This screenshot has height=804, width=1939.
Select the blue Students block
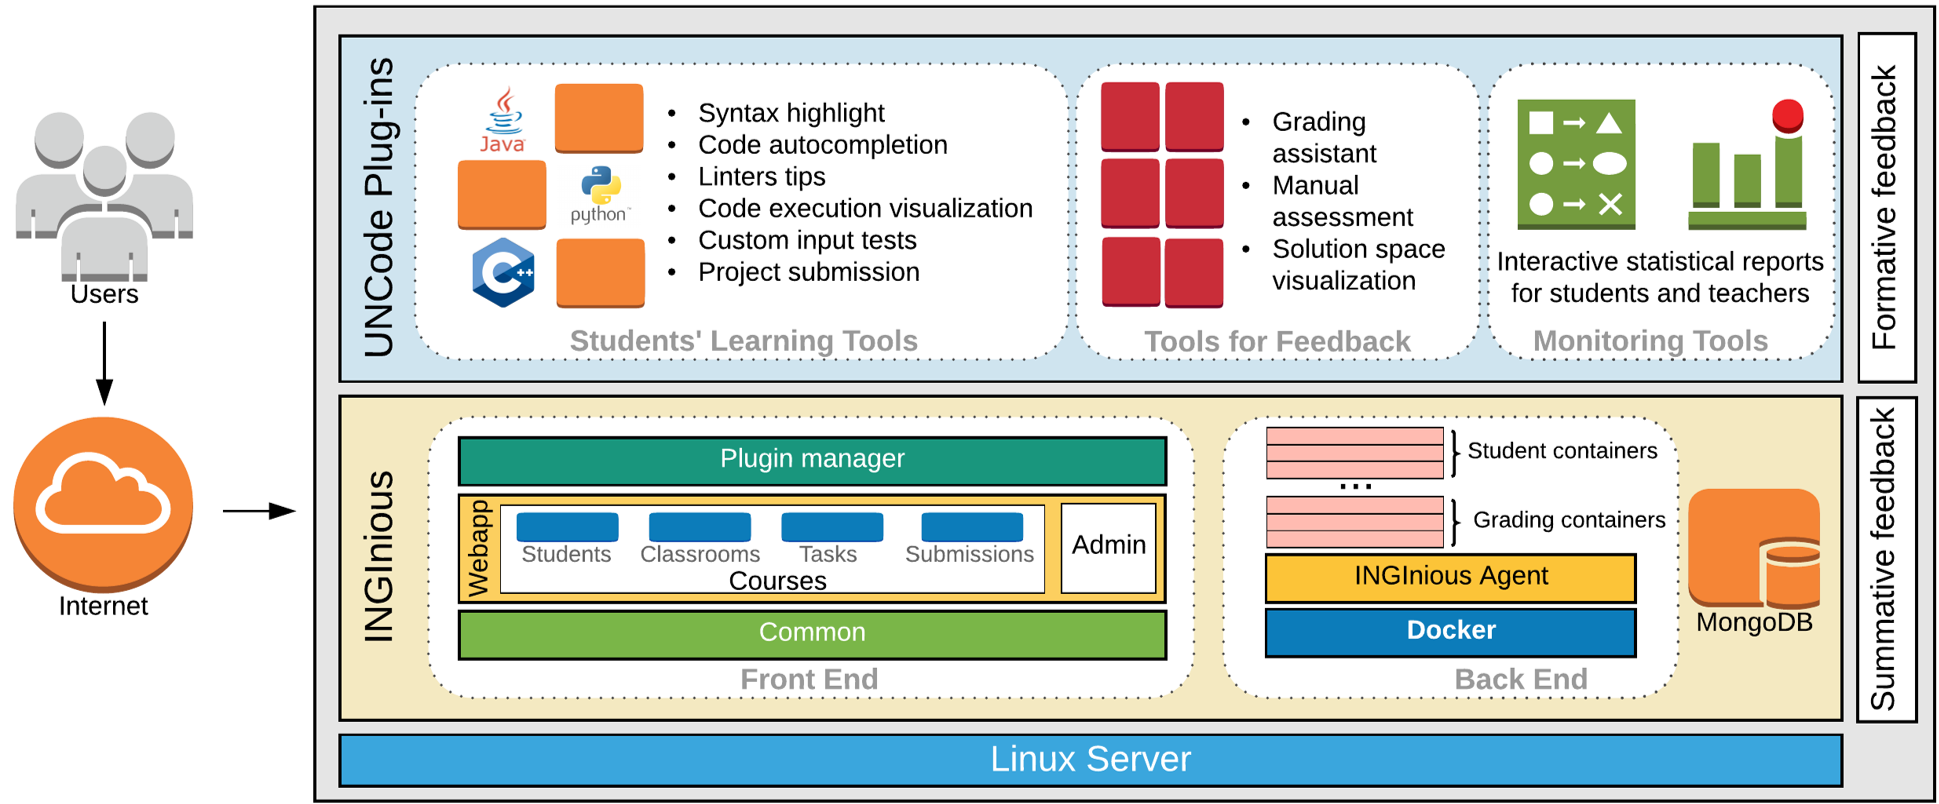pyautogui.click(x=567, y=526)
